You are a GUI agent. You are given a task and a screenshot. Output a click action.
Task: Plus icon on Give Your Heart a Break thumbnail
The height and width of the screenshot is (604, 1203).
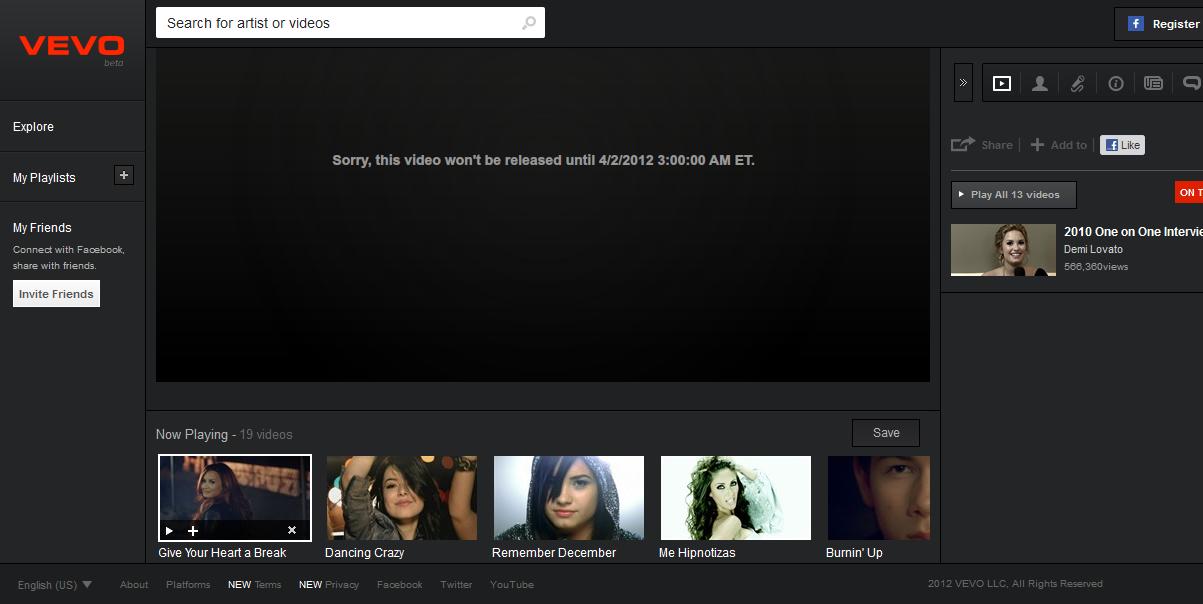(193, 531)
